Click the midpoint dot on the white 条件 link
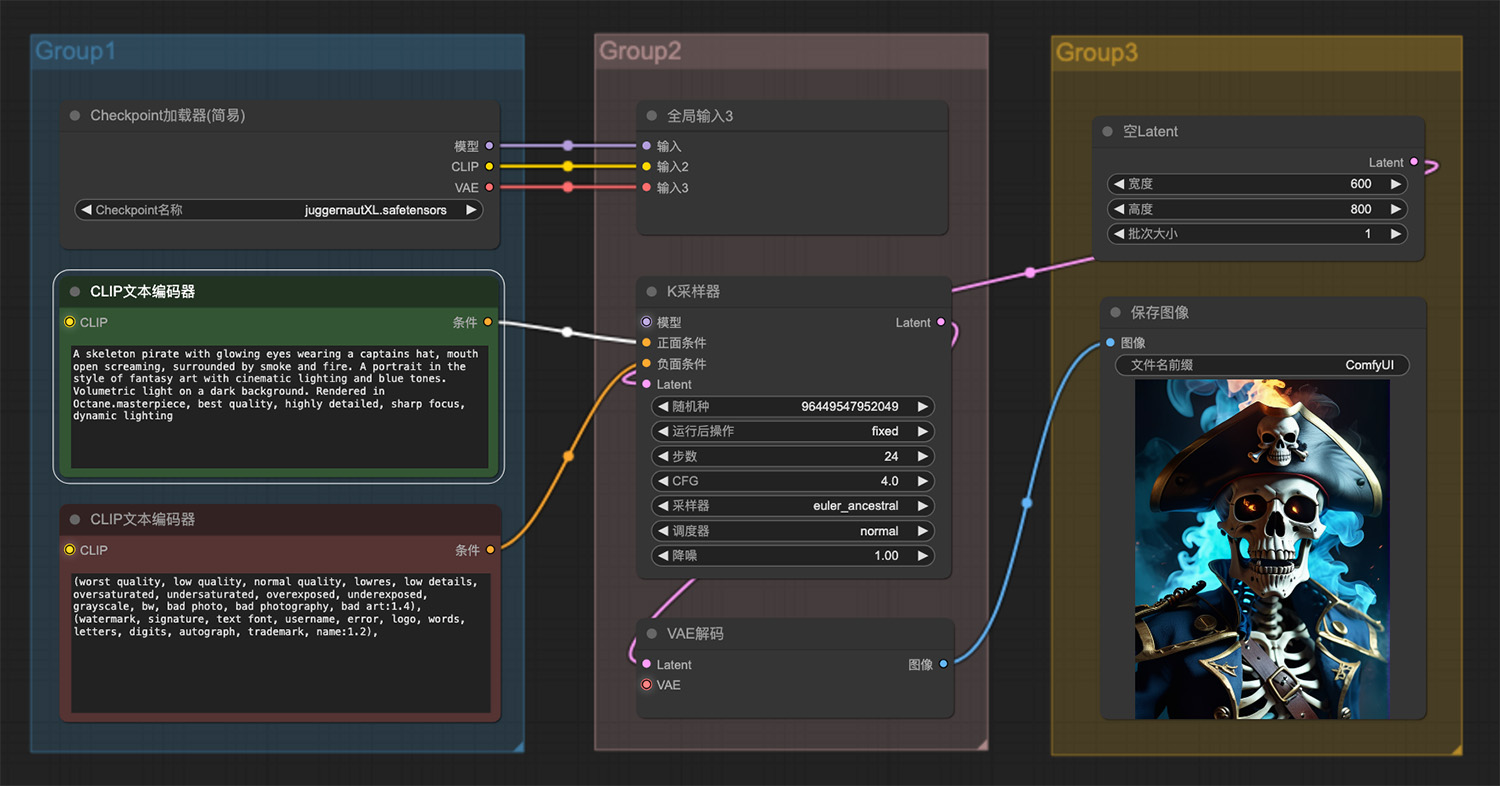This screenshot has width=1500, height=786. coord(567,332)
